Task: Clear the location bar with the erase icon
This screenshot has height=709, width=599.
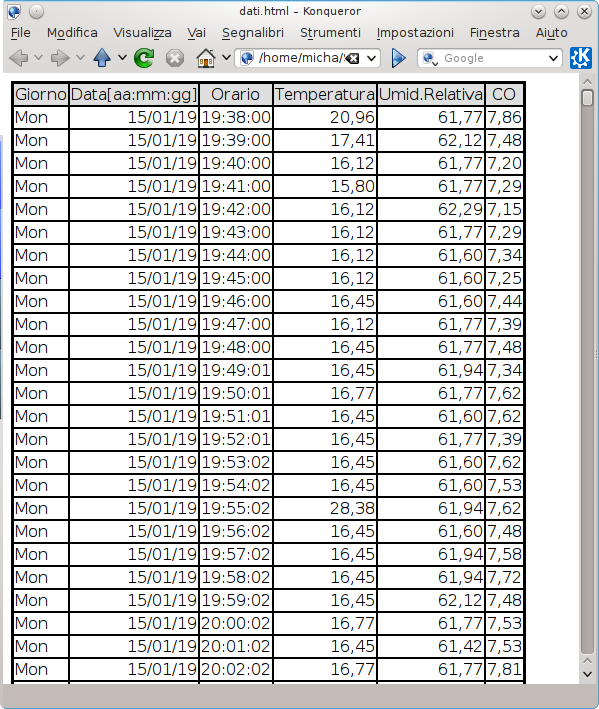Action: click(353, 58)
